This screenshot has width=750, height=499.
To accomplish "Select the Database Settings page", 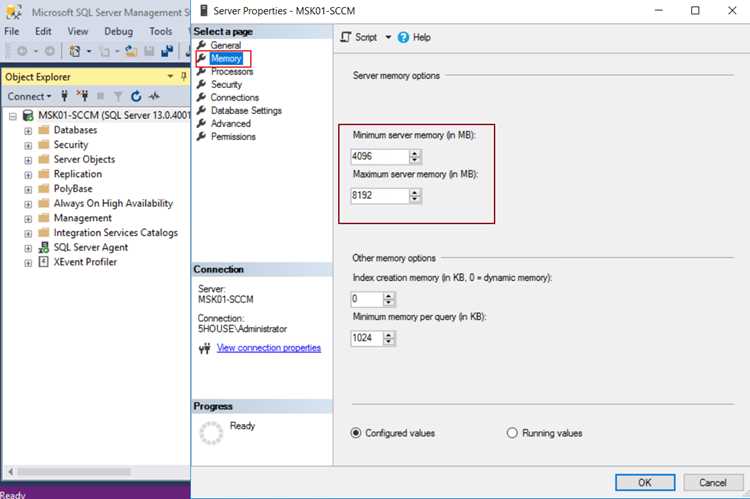I will click(246, 110).
